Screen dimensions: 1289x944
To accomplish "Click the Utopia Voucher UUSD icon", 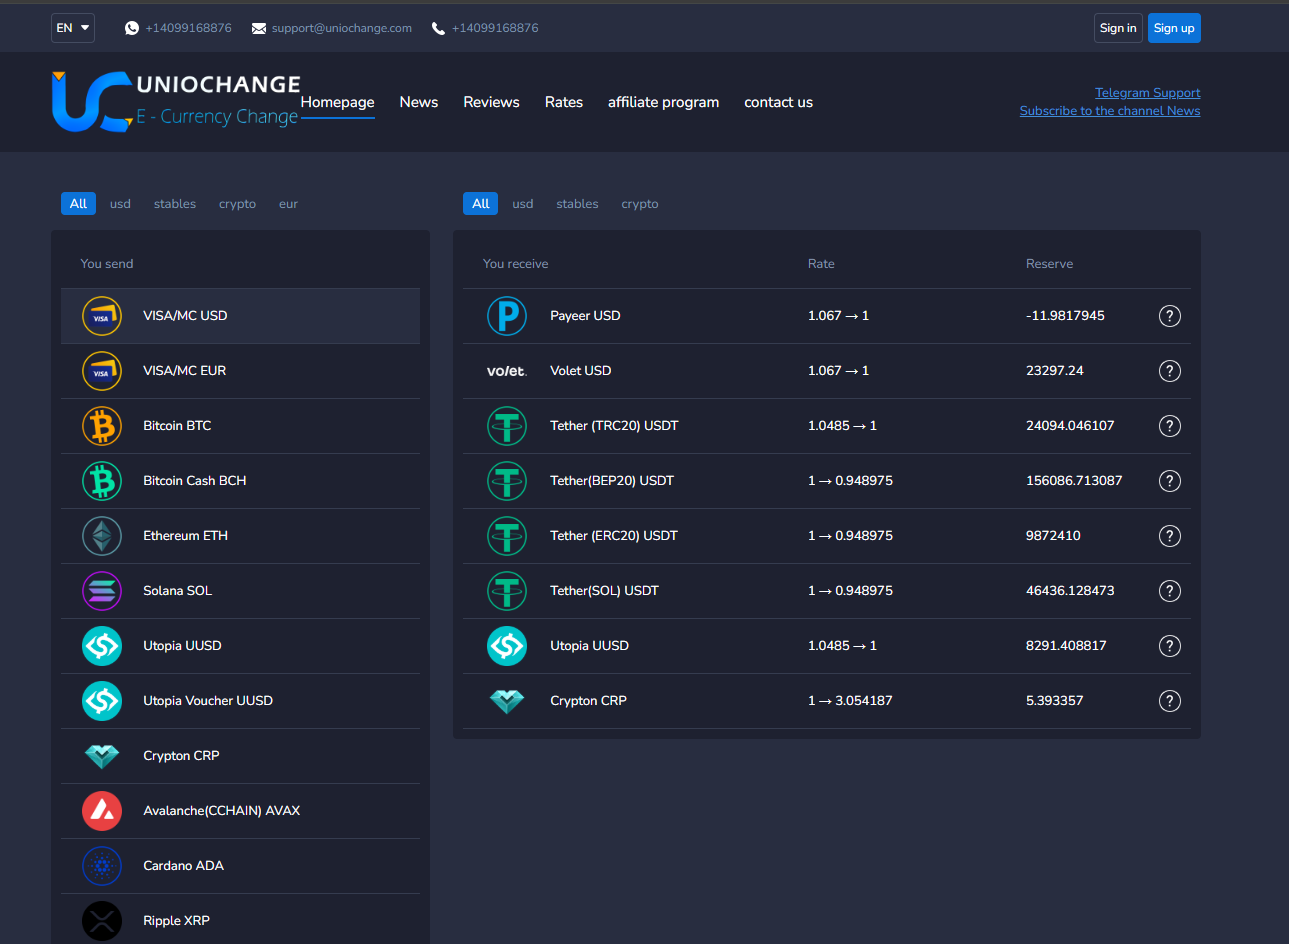I will (x=102, y=701).
